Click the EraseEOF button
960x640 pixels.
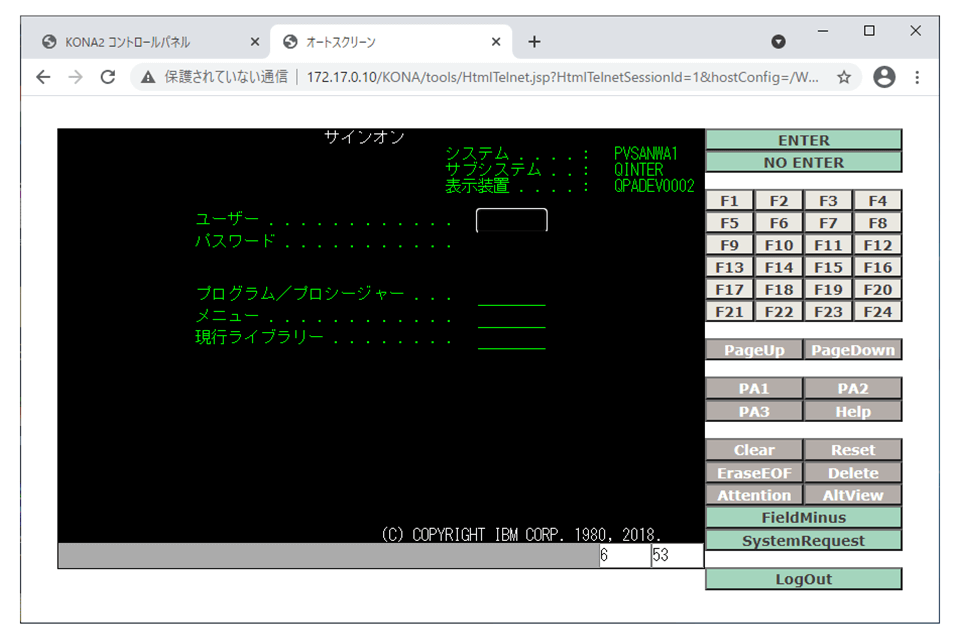pyautogui.click(x=754, y=473)
